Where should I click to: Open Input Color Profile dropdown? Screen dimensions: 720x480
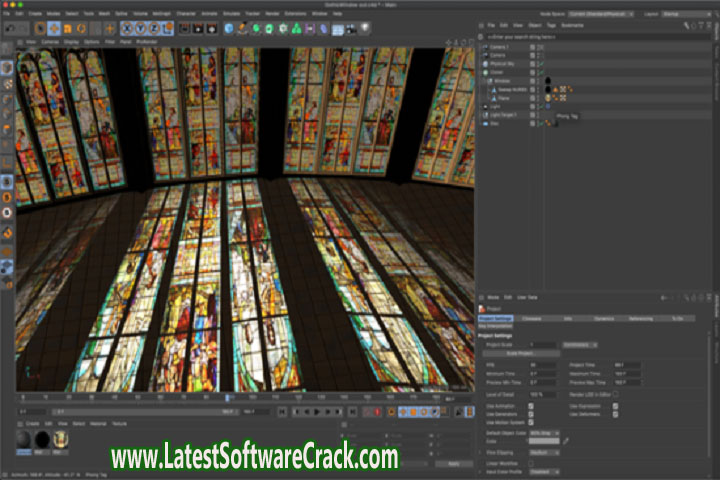544,472
